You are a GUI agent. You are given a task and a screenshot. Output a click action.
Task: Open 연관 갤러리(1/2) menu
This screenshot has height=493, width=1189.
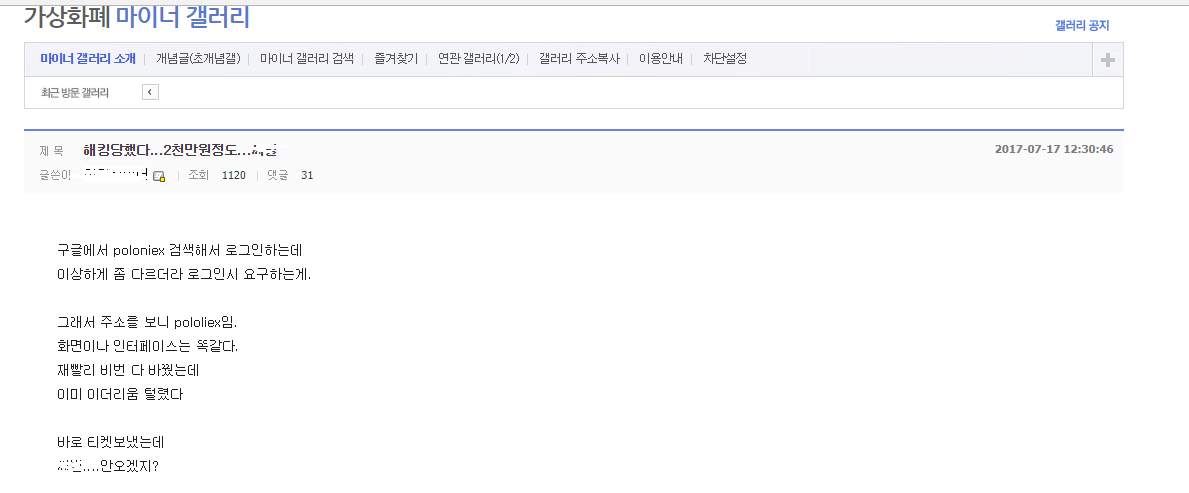coord(478,59)
